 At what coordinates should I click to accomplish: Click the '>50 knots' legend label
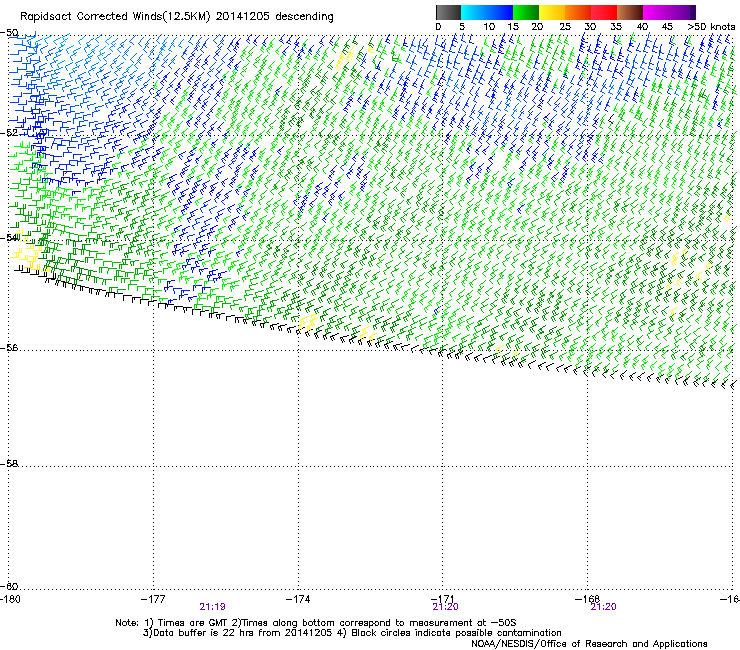pos(711,27)
